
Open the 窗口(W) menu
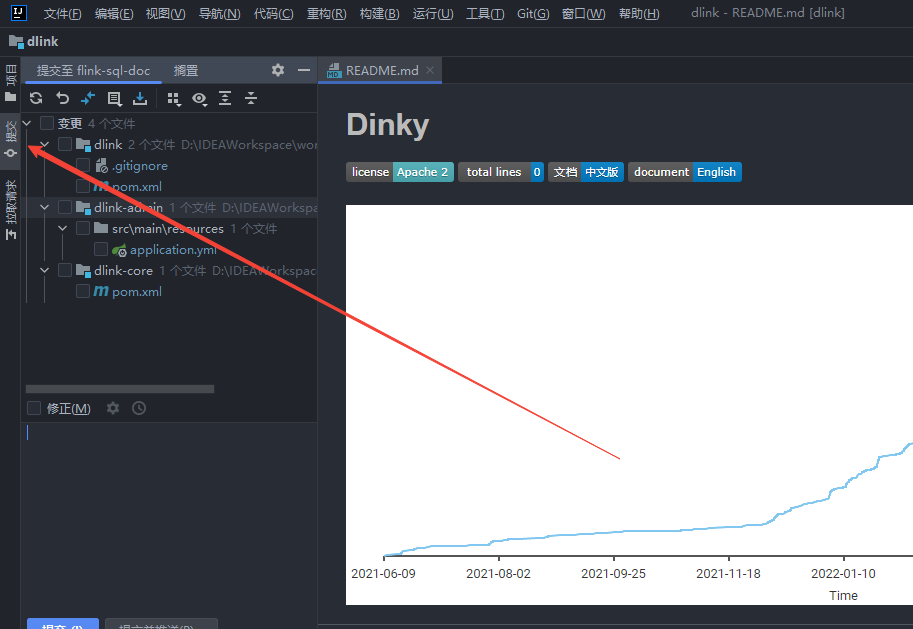[583, 13]
